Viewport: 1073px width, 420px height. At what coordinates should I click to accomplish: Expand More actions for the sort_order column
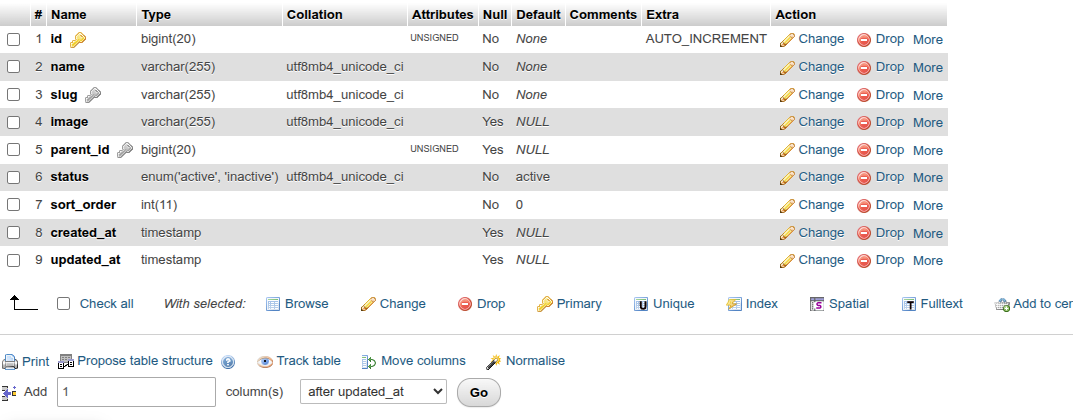tap(928, 205)
